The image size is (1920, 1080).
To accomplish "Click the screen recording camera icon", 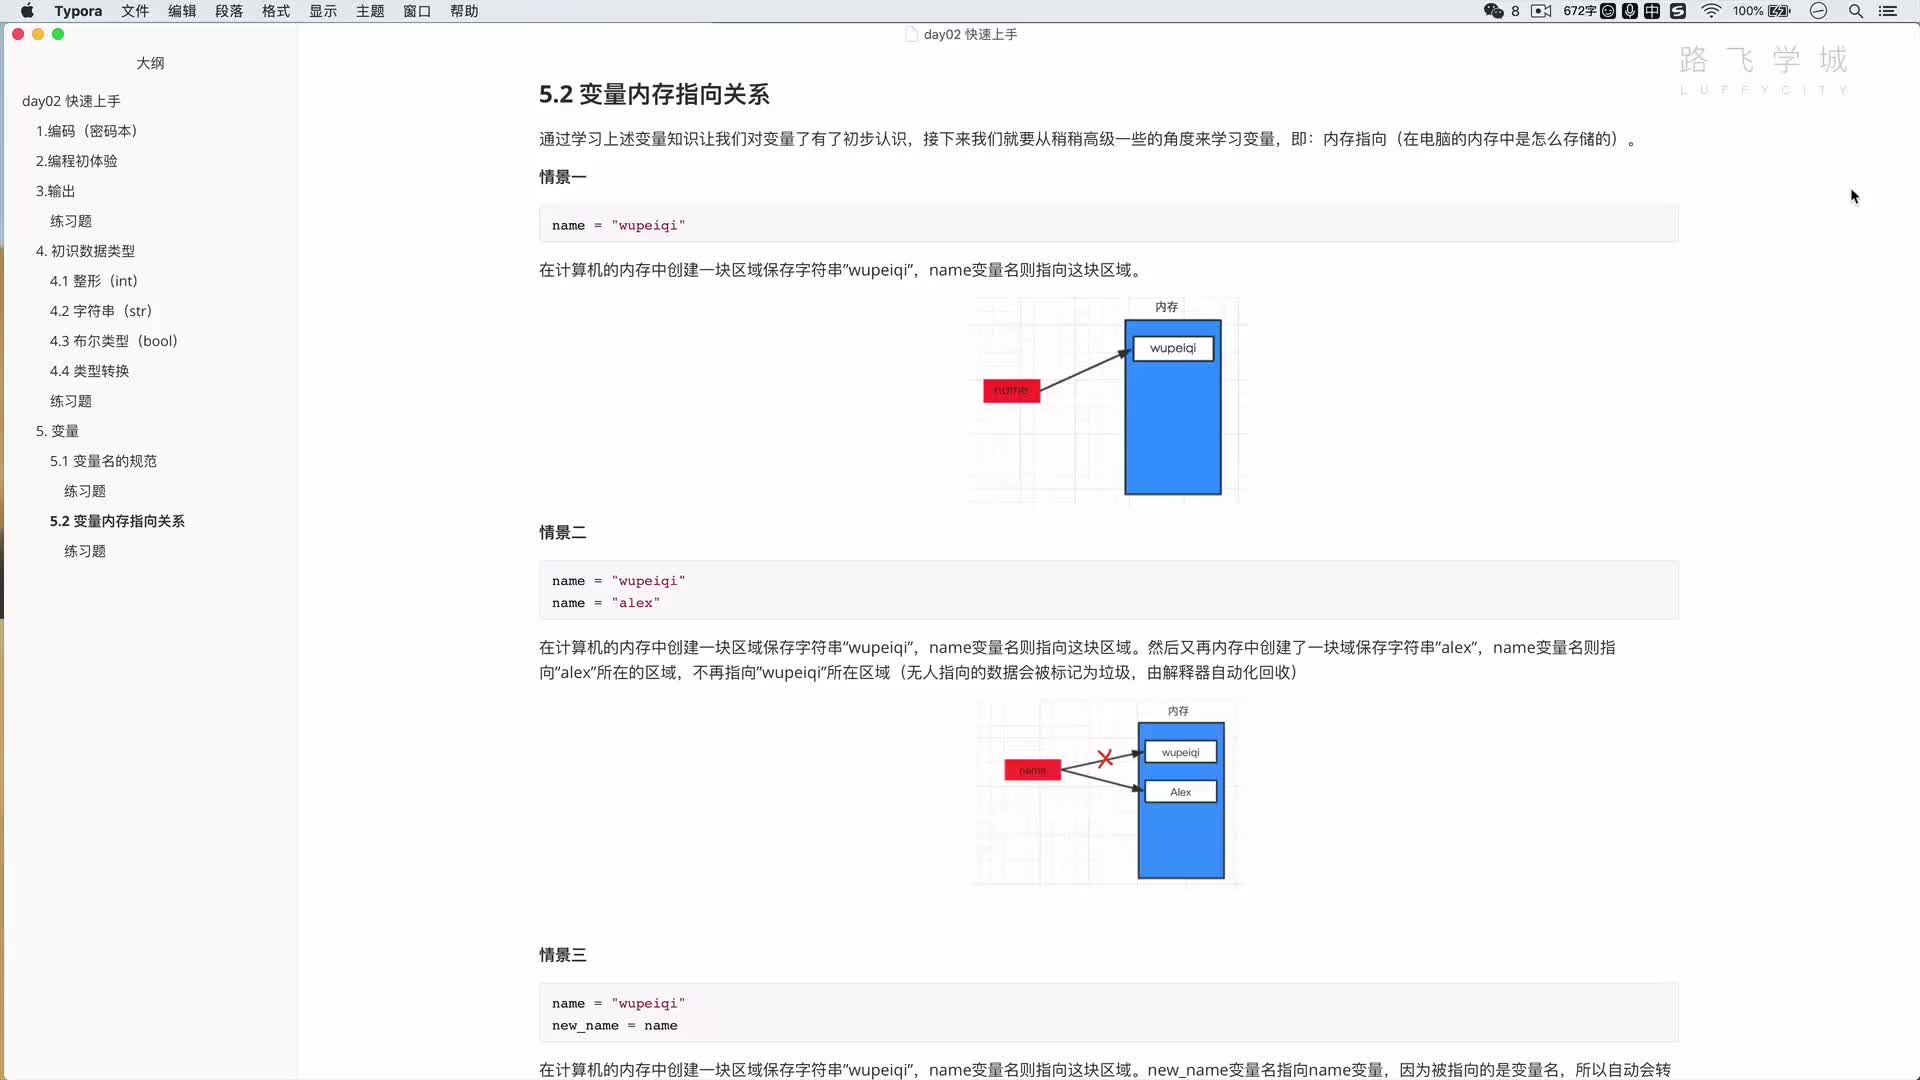I will click(x=1541, y=11).
